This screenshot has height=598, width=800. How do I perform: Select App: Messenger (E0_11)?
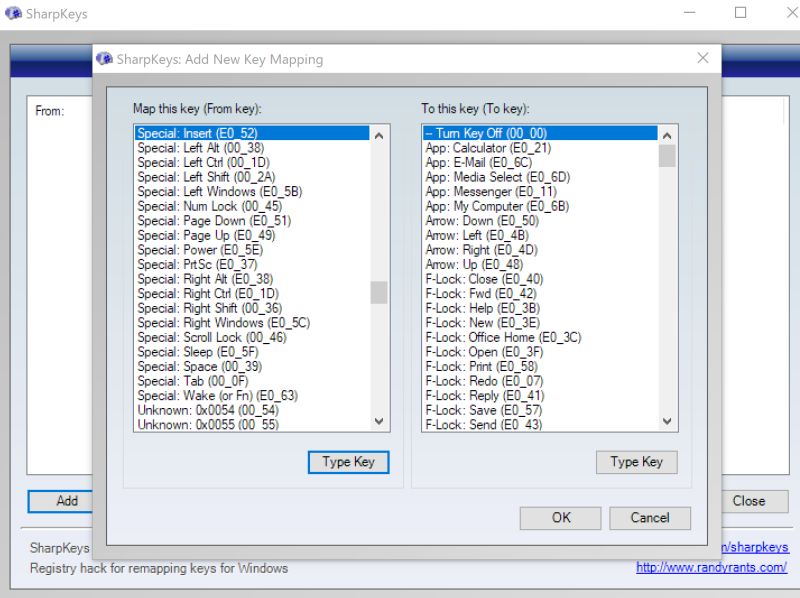[x=540, y=191]
